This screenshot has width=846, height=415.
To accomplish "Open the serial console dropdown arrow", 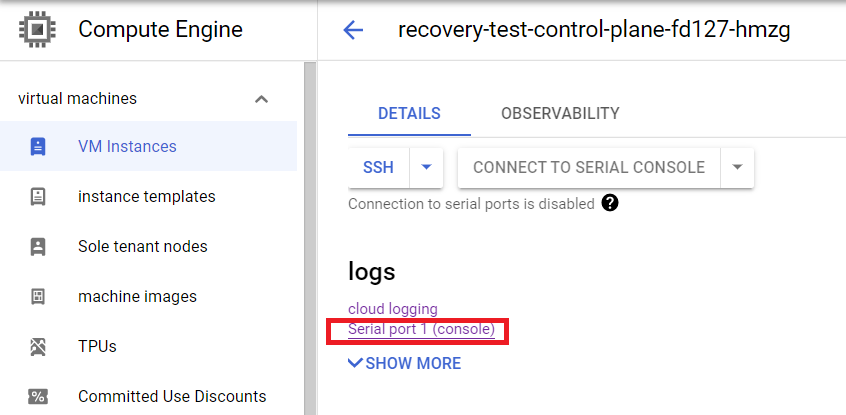I will (737, 167).
